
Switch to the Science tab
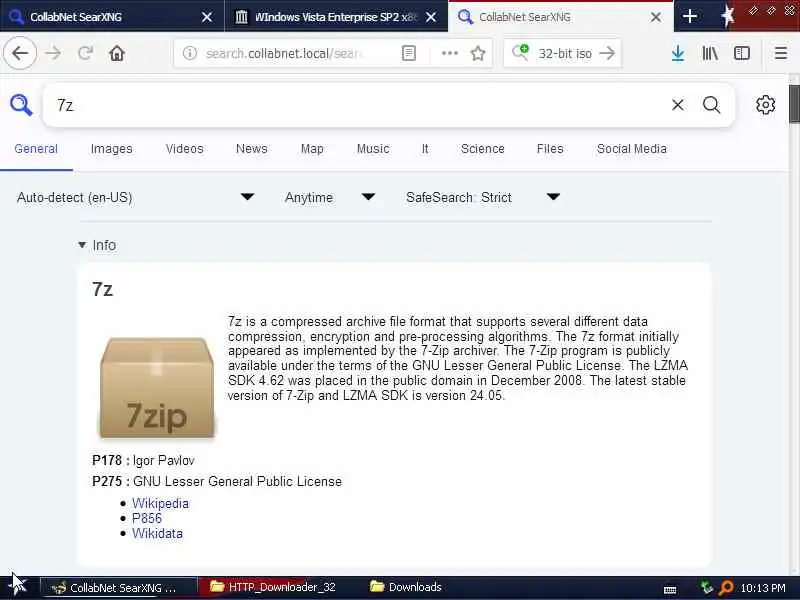[482, 149]
